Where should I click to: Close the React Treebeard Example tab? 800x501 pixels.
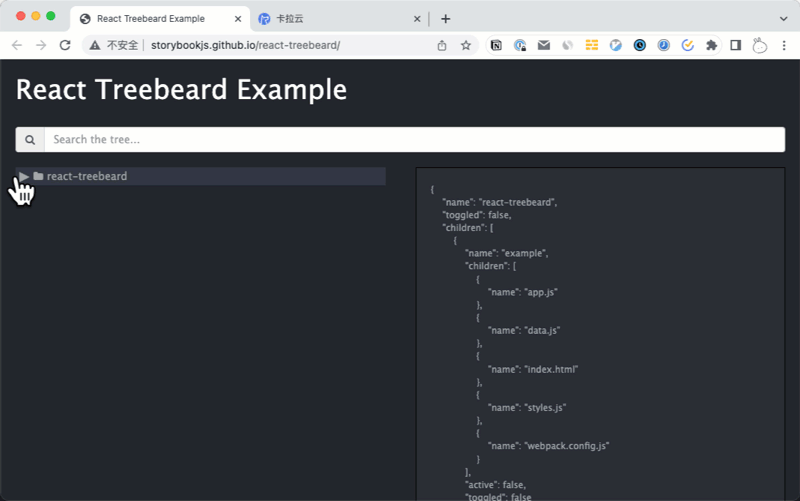click(238, 19)
